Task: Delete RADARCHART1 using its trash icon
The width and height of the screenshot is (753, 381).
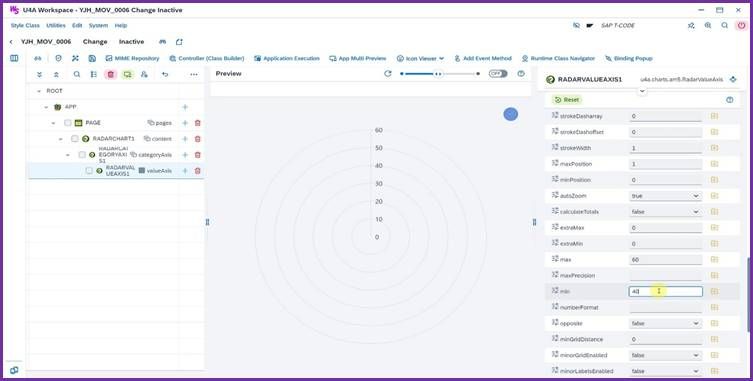Action: (197, 139)
